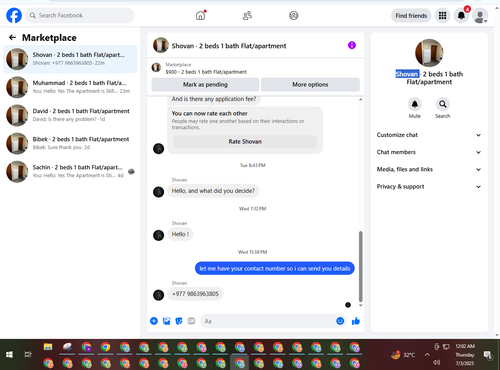Click the purple conversation info icon
This screenshot has width=500, height=370.
tap(352, 45)
